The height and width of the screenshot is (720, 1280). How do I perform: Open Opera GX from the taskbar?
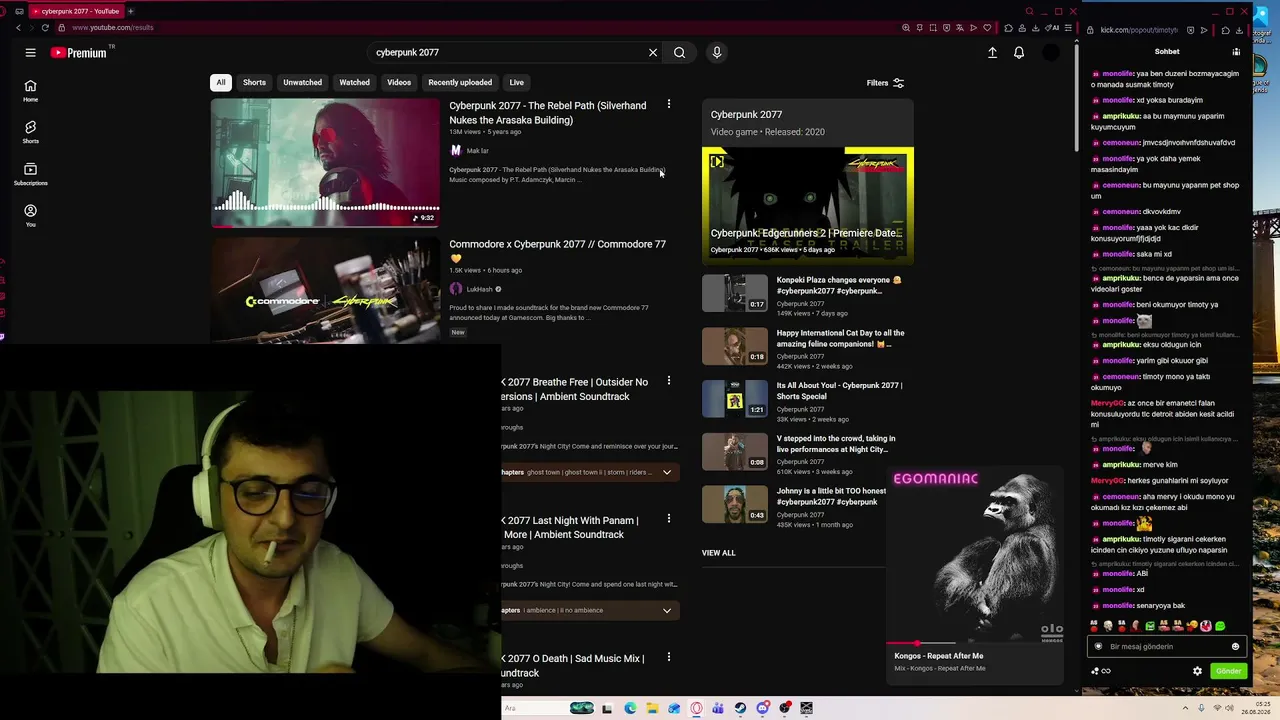(696, 708)
